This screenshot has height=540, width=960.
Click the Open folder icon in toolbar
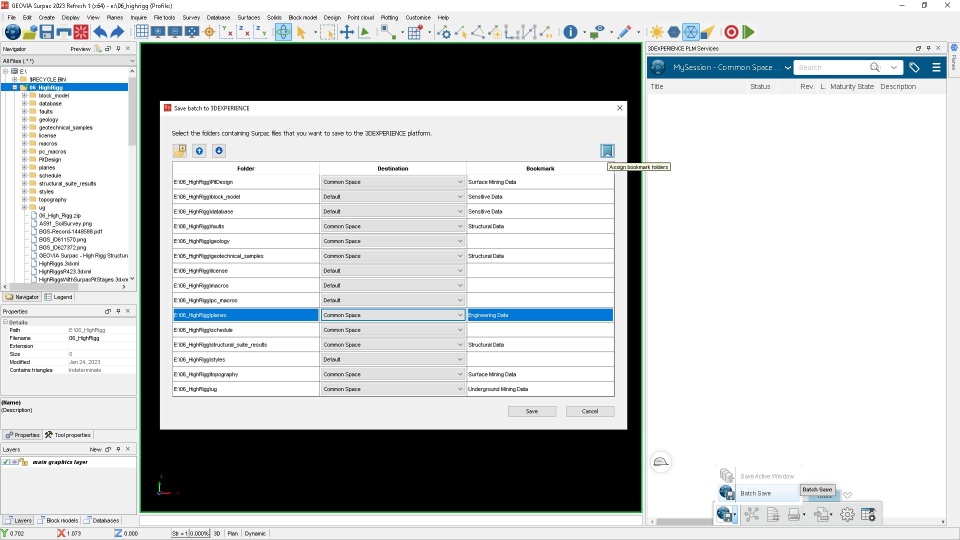click(x=29, y=32)
